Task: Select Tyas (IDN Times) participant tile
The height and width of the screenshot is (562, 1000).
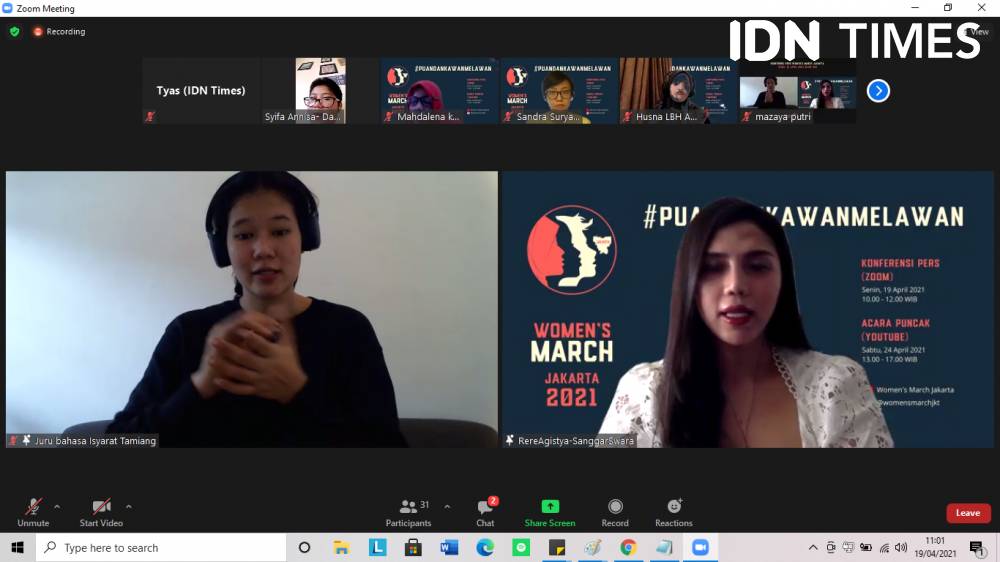Action: (202, 91)
